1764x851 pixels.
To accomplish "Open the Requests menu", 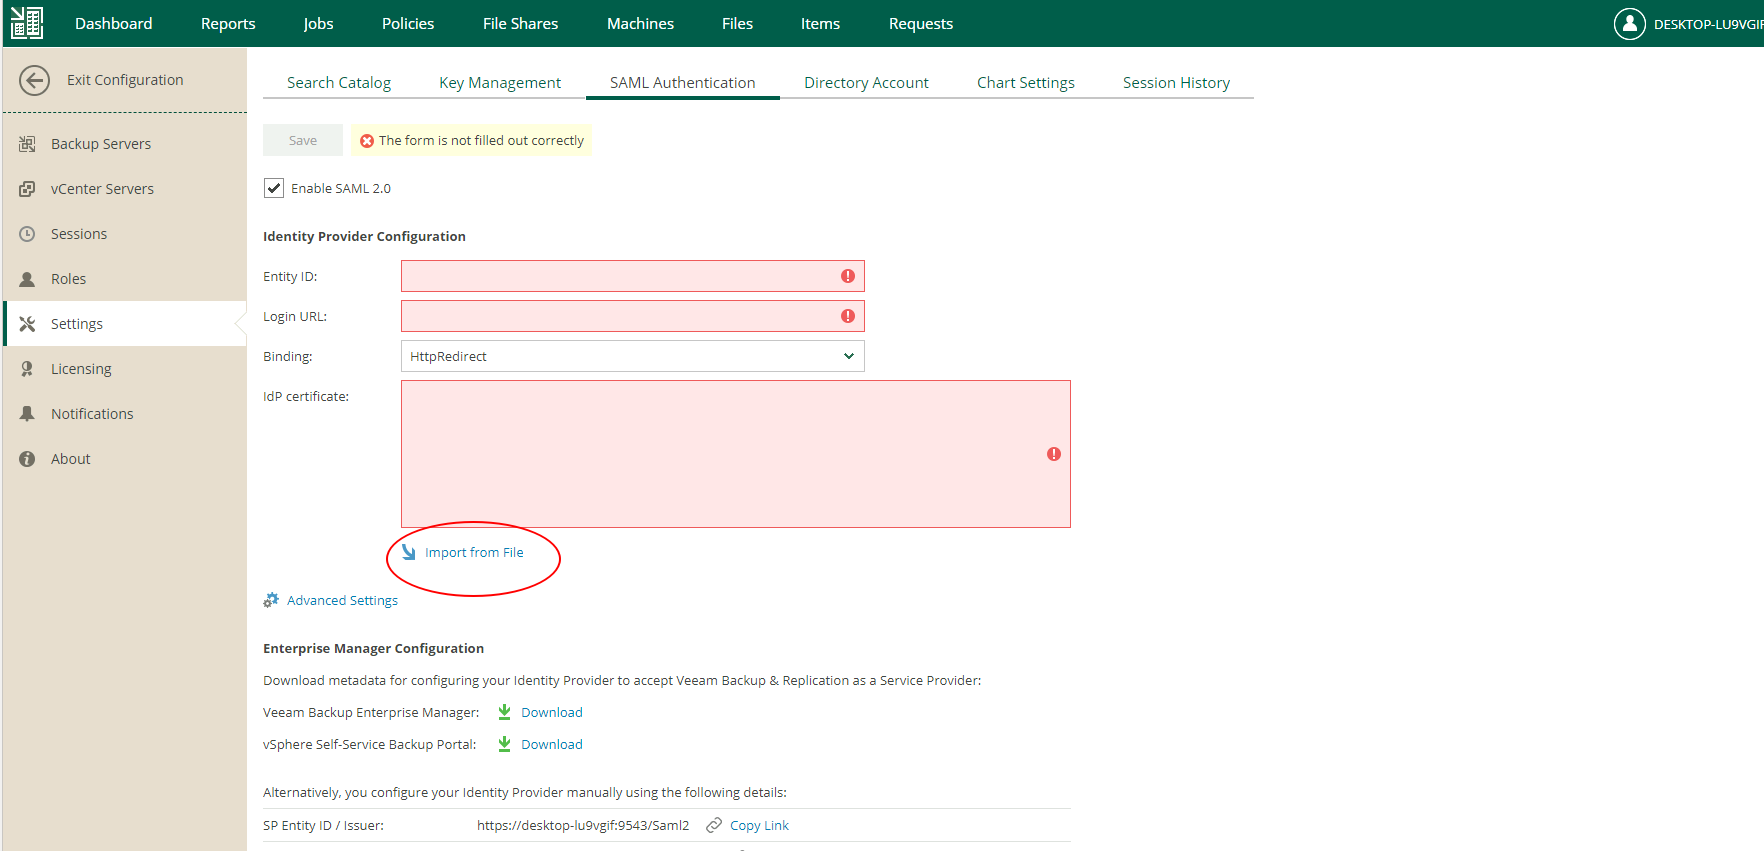I will coord(921,23).
